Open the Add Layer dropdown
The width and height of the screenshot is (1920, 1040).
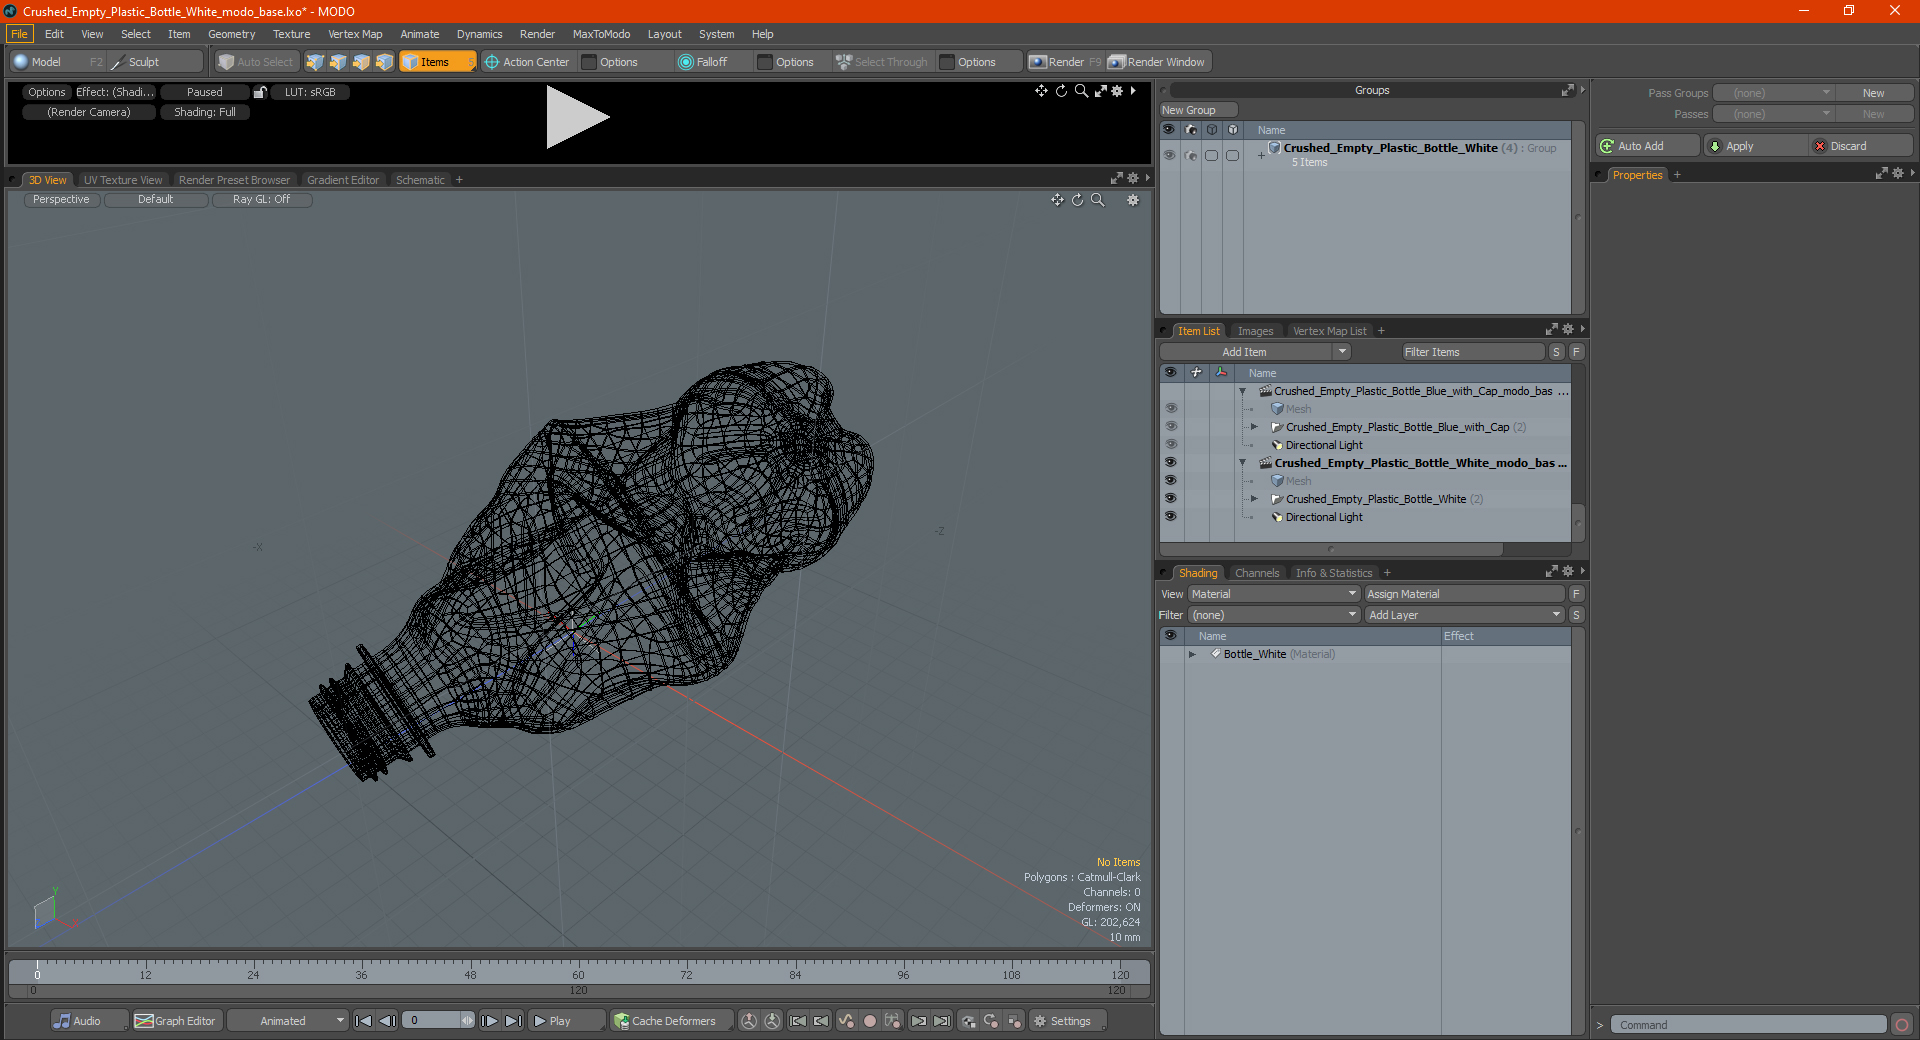(x=1464, y=615)
